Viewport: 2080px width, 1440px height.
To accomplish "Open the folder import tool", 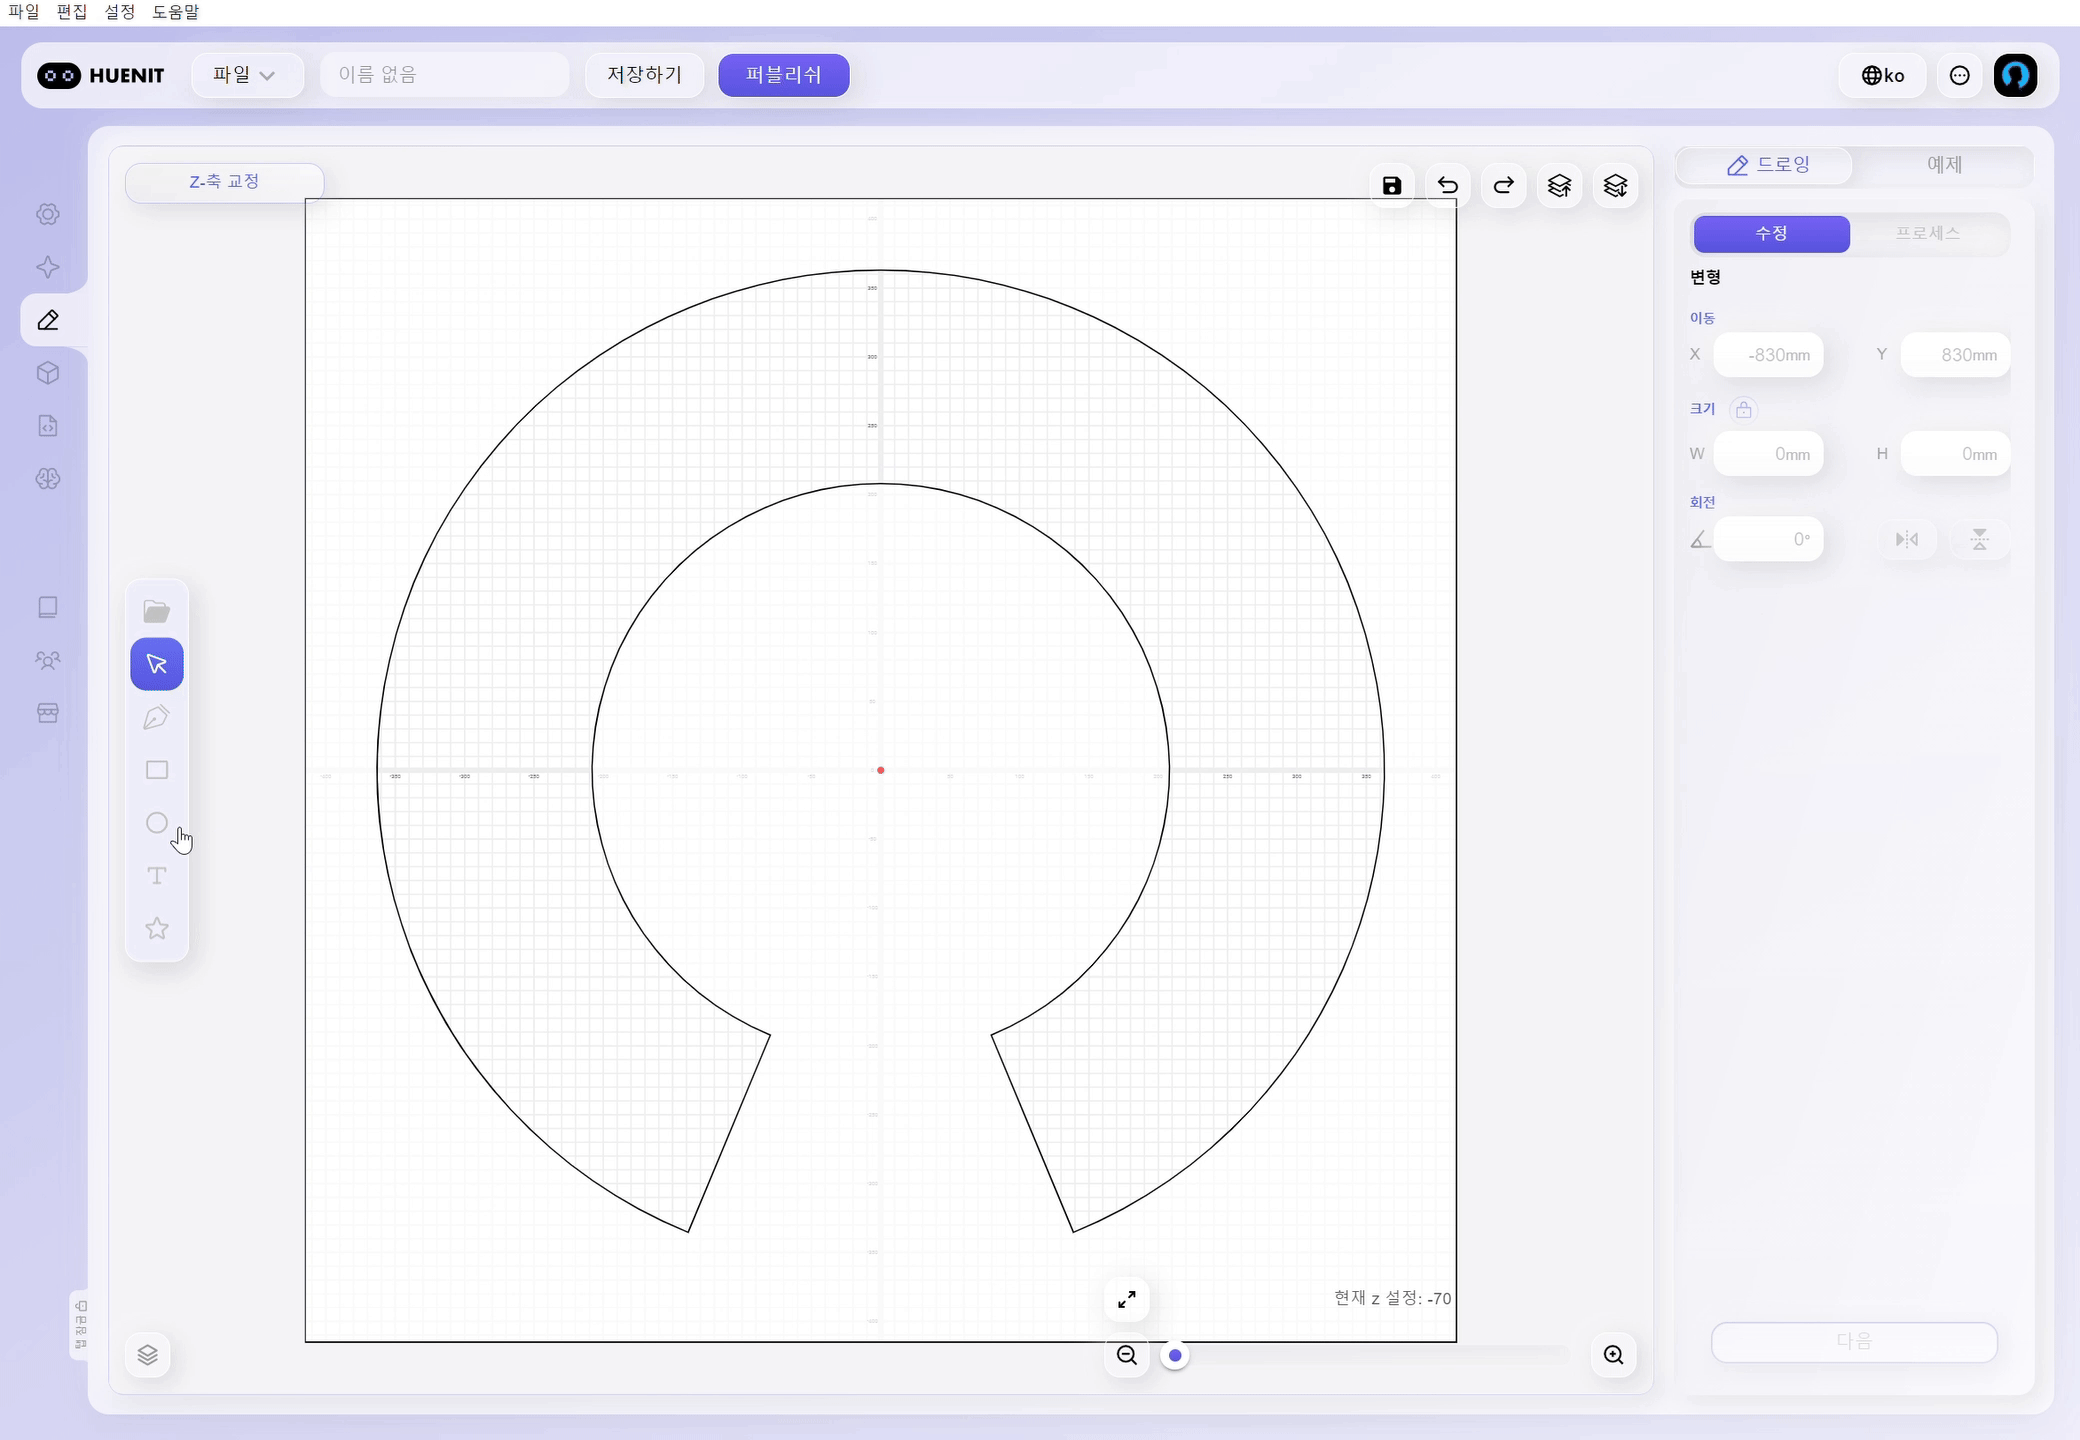I will tap(157, 611).
